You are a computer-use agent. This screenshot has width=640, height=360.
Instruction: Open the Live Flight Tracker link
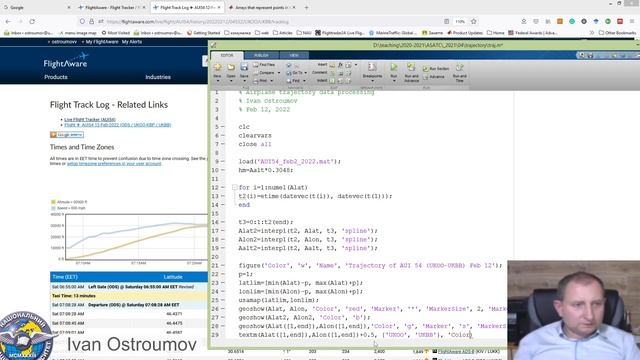click(x=90, y=120)
